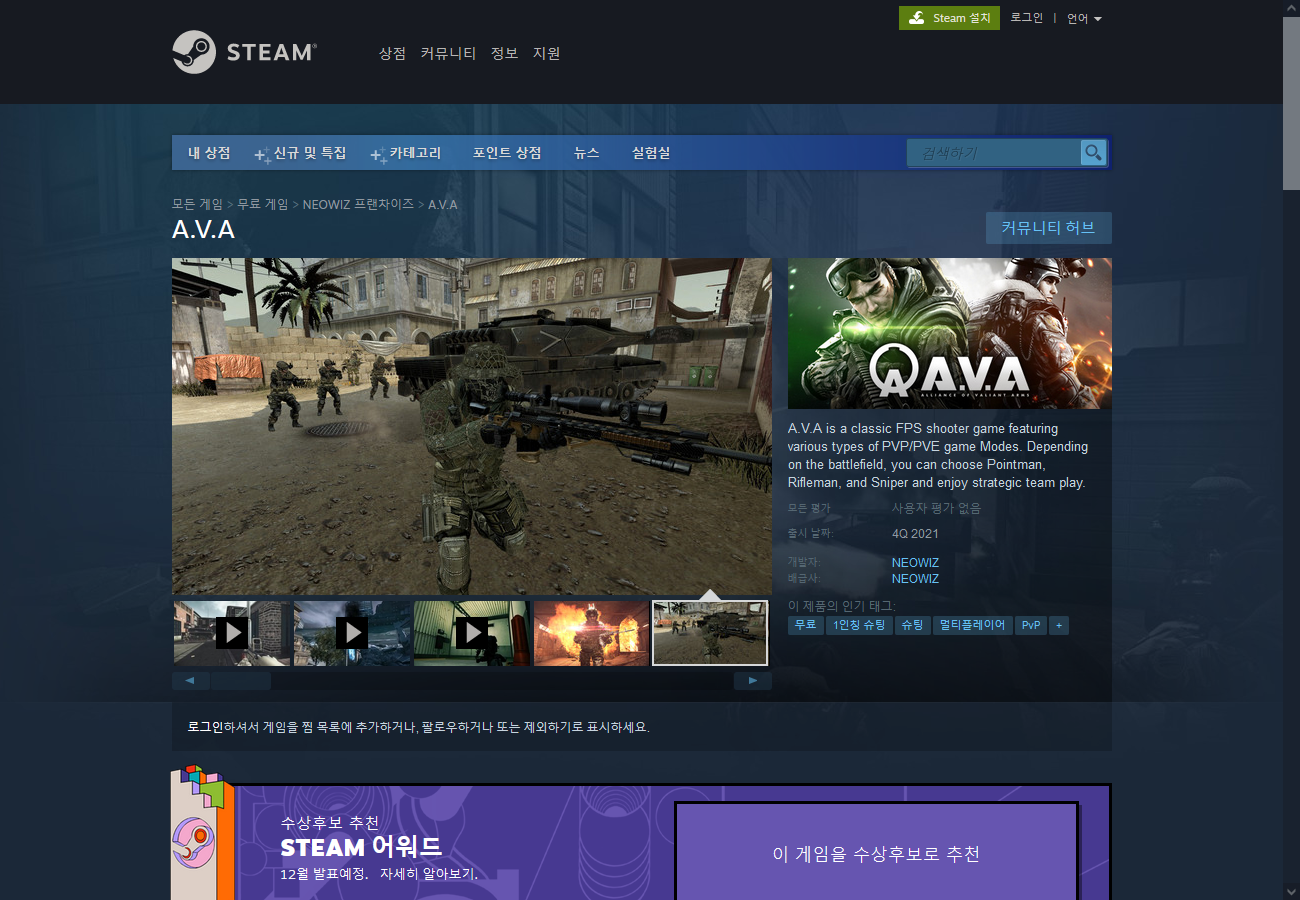Screen dimensions: 1300x900
Task: Click the 슈팅 tag
Action: coord(912,625)
